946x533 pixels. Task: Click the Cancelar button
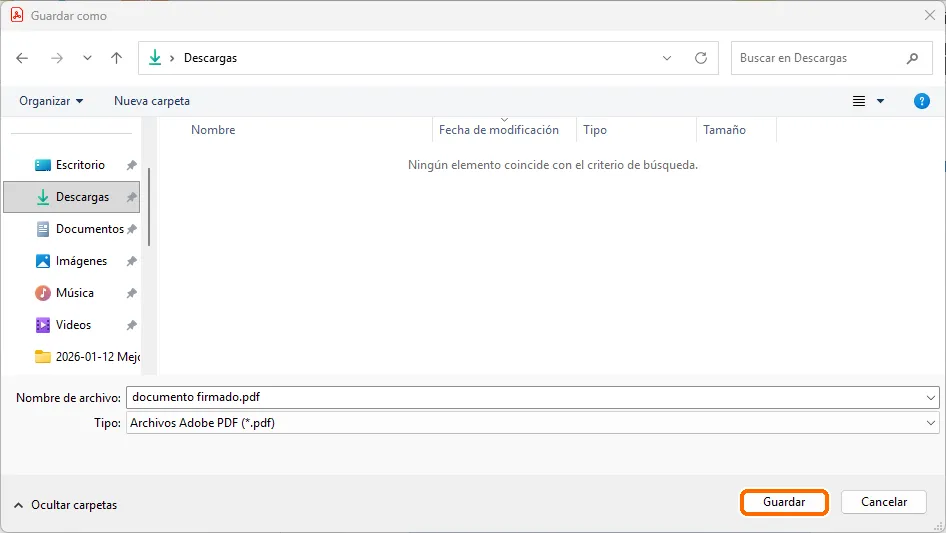coord(884,502)
